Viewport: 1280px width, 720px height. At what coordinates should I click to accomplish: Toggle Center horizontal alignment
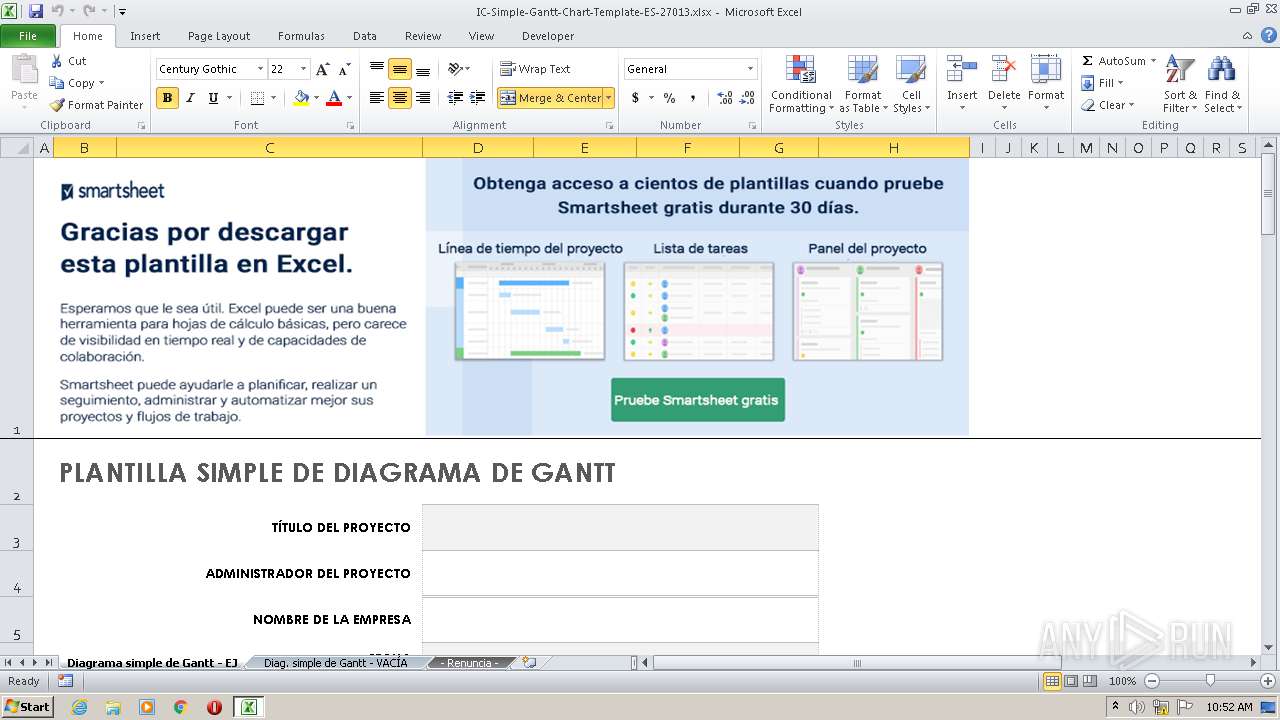pos(400,98)
